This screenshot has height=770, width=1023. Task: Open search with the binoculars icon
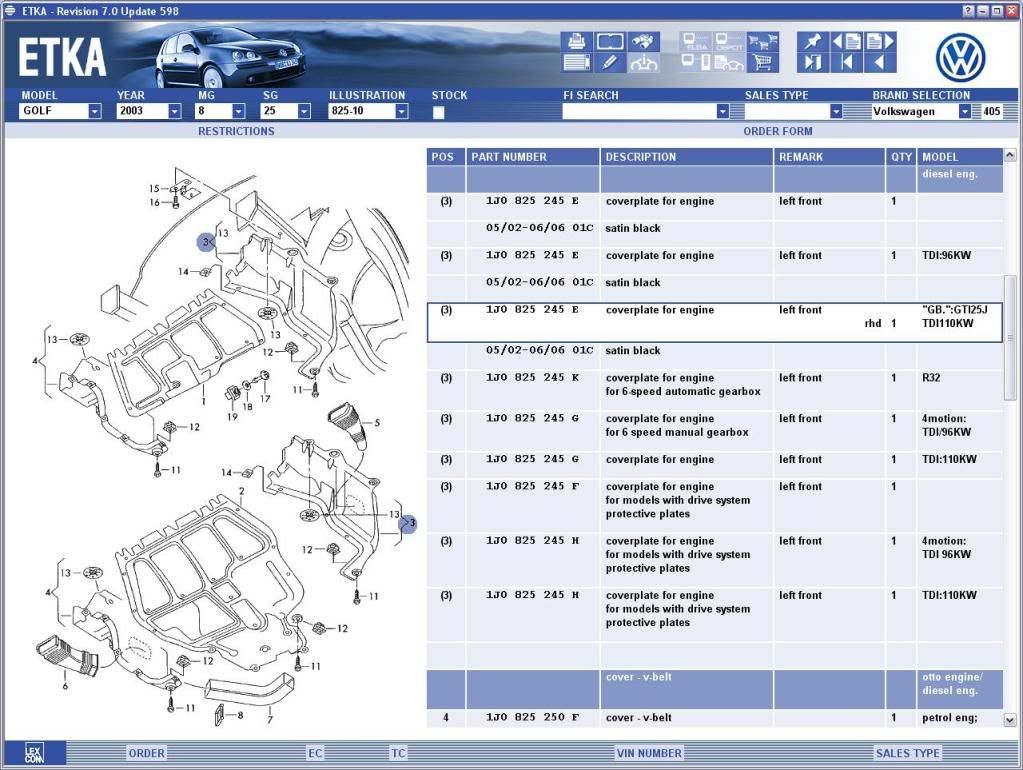coord(643,42)
